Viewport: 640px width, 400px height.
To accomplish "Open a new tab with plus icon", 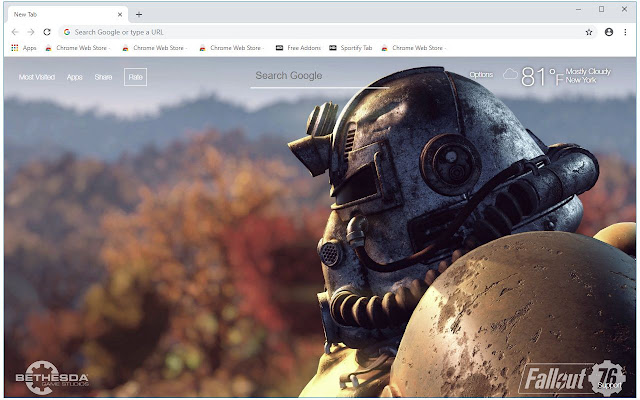I will pos(139,15).
